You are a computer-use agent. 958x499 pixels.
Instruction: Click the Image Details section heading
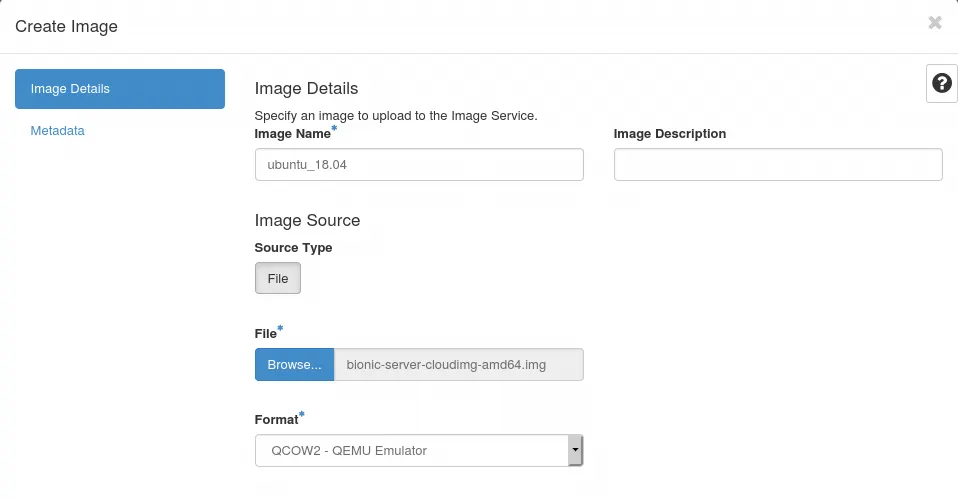point(306,89)
